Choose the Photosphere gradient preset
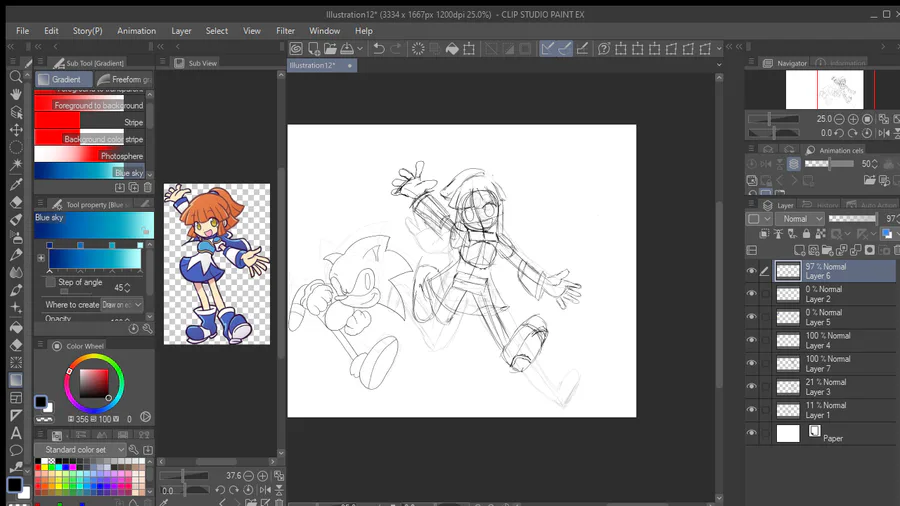This screenshot has width=900, height=506. pyautogui.click(x=89, y=155)
